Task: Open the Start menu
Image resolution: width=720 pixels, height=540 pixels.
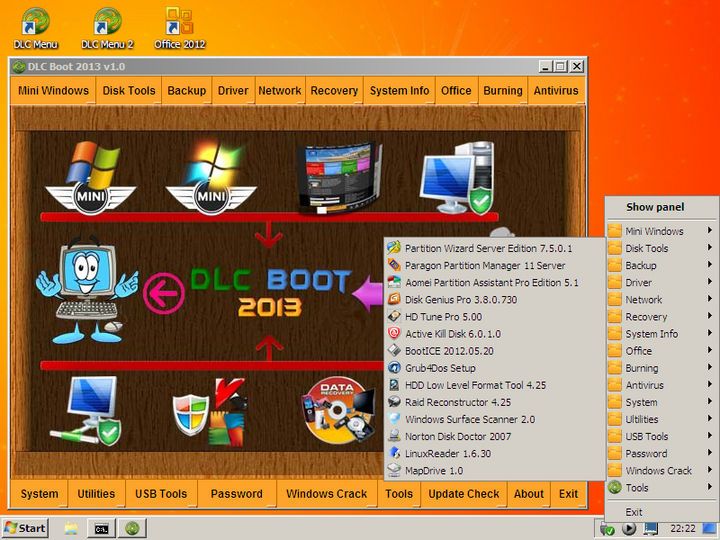Action: 25,528
